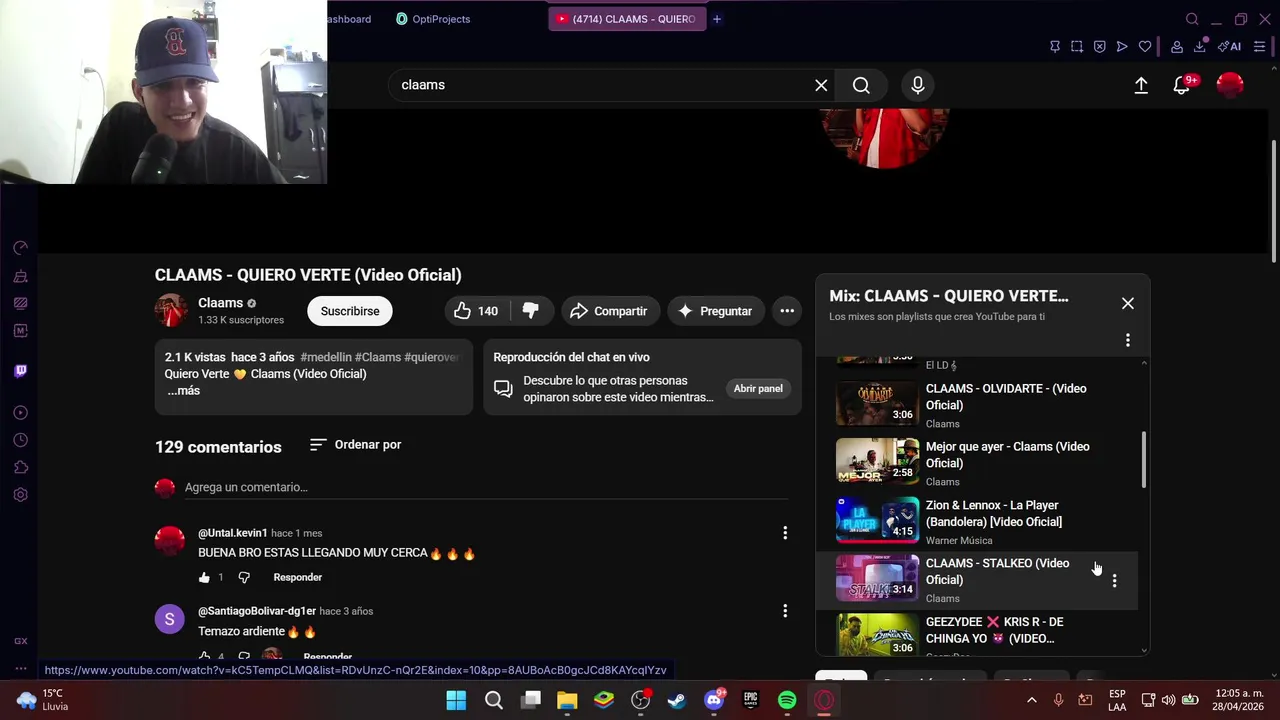Open system volume control in tray
The image size is (1280, 720).
point(1168,700)
